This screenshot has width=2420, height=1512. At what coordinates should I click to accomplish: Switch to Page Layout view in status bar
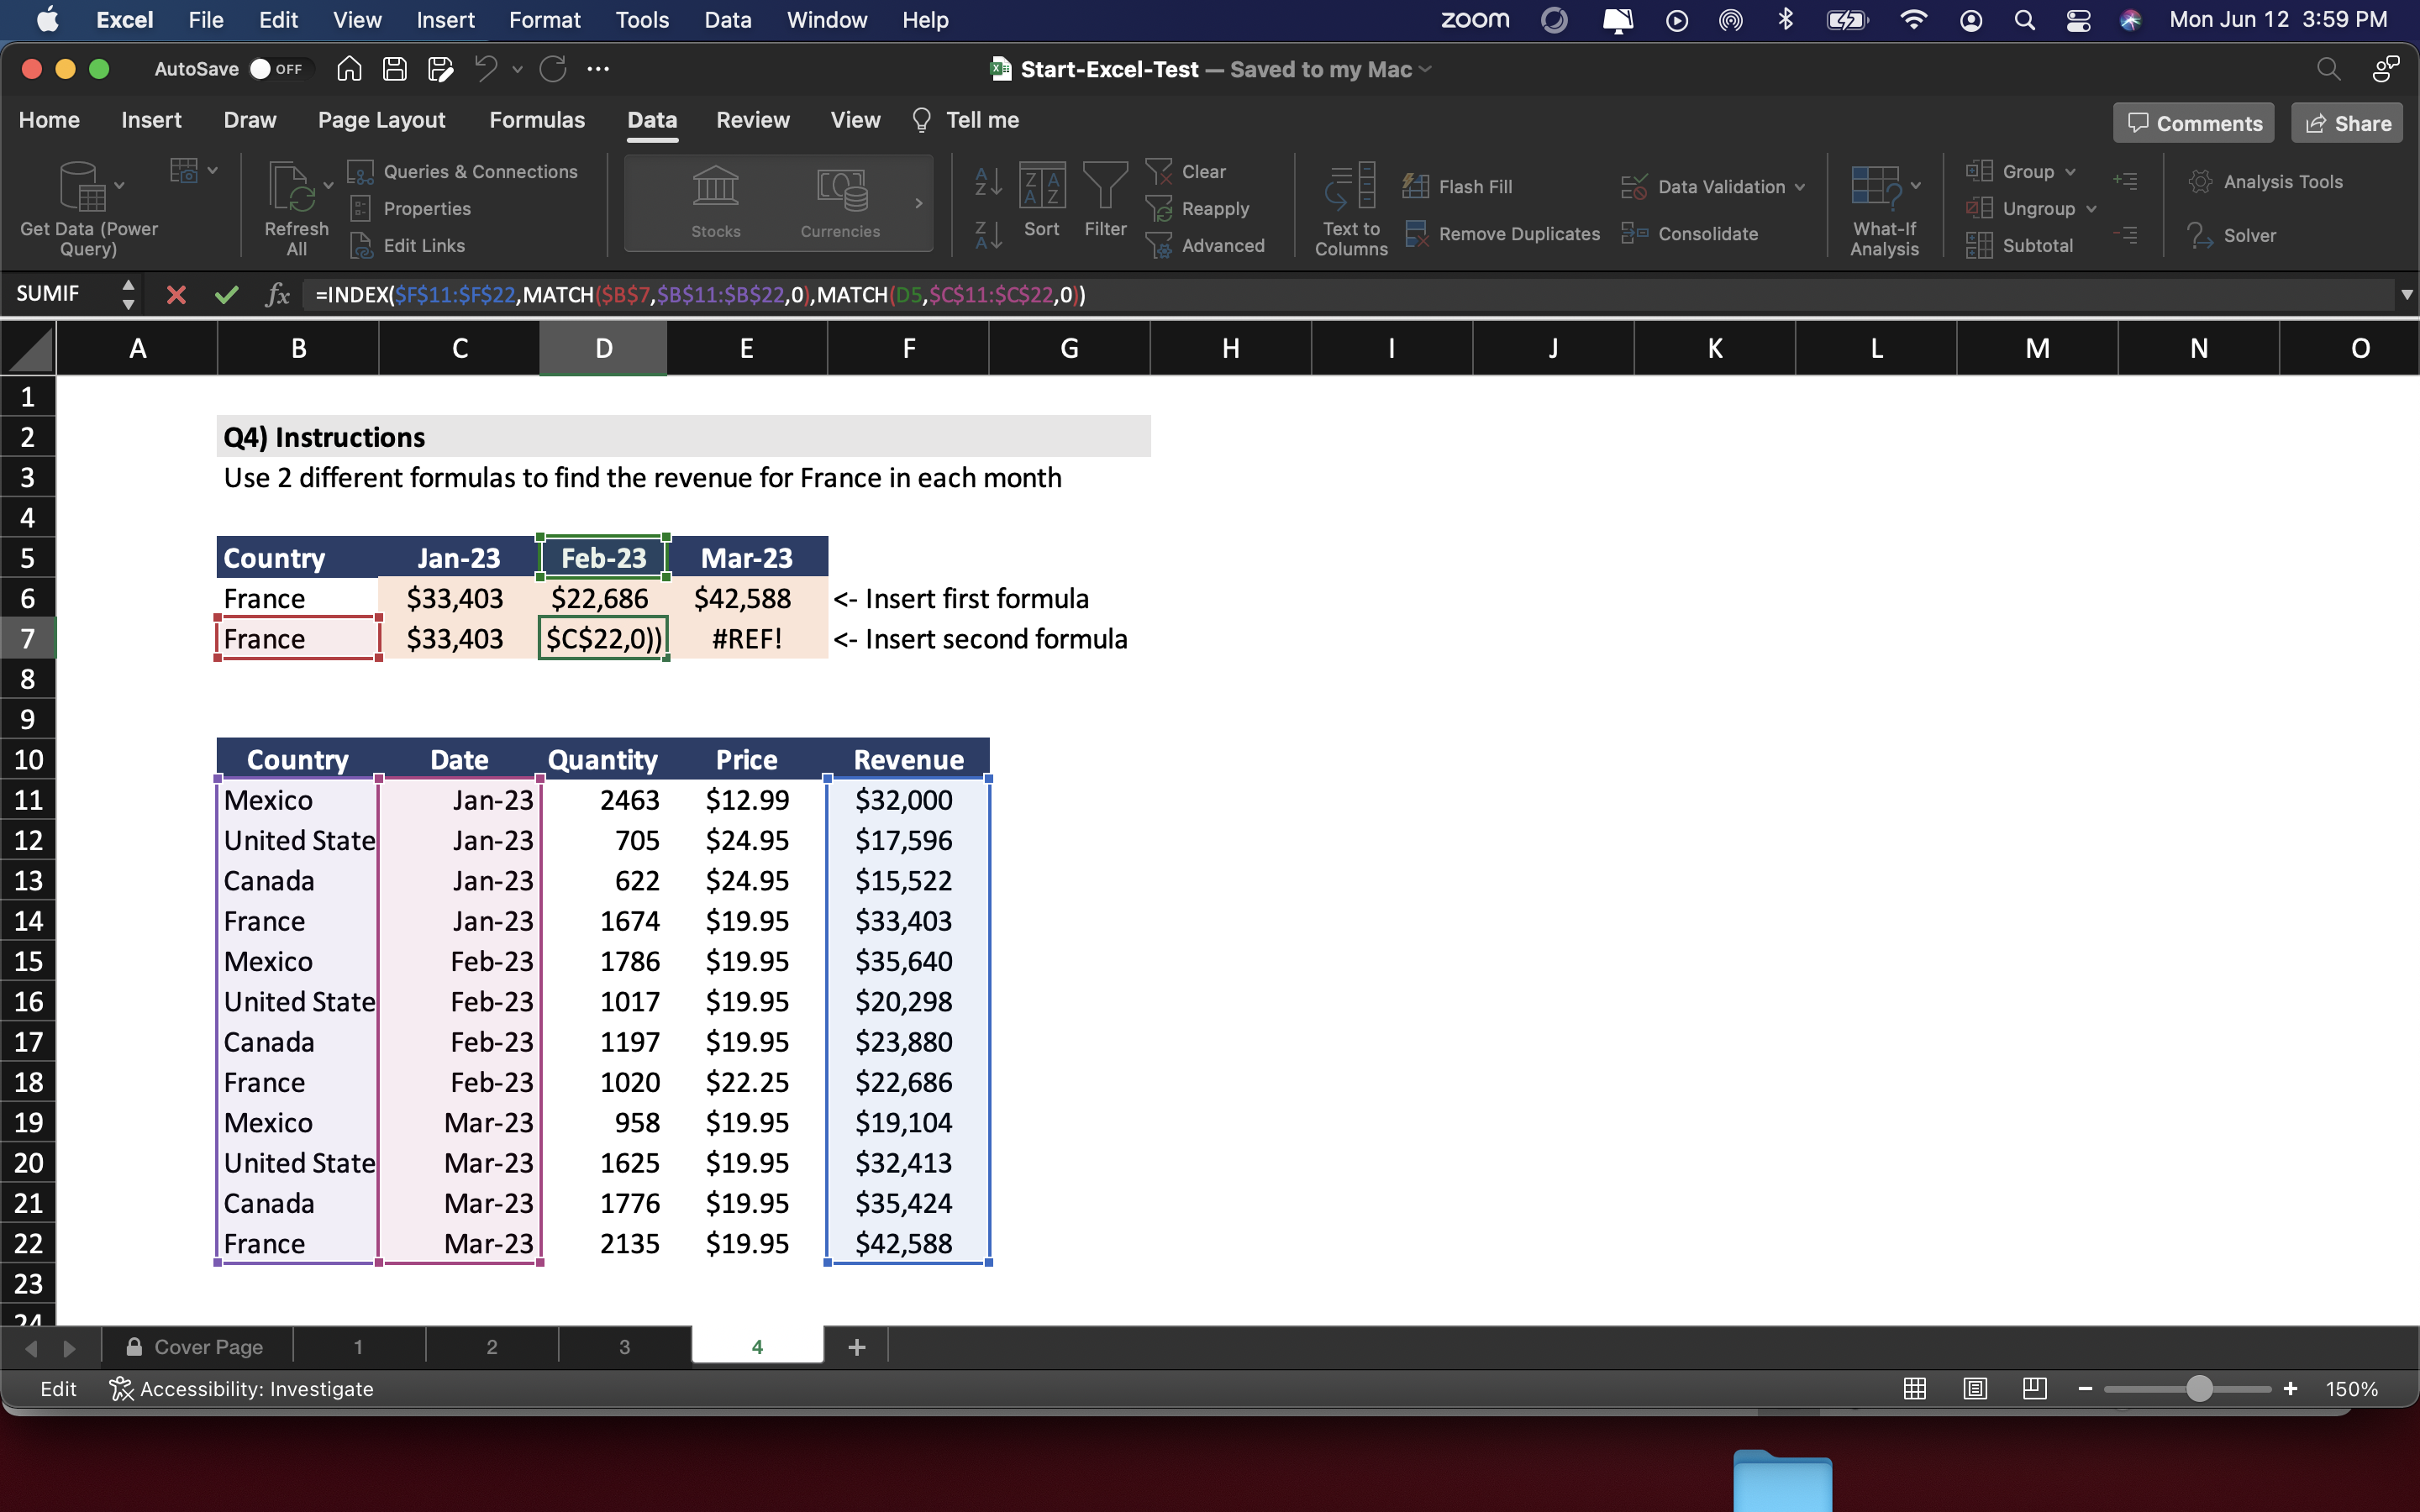pos(1974,1389)
